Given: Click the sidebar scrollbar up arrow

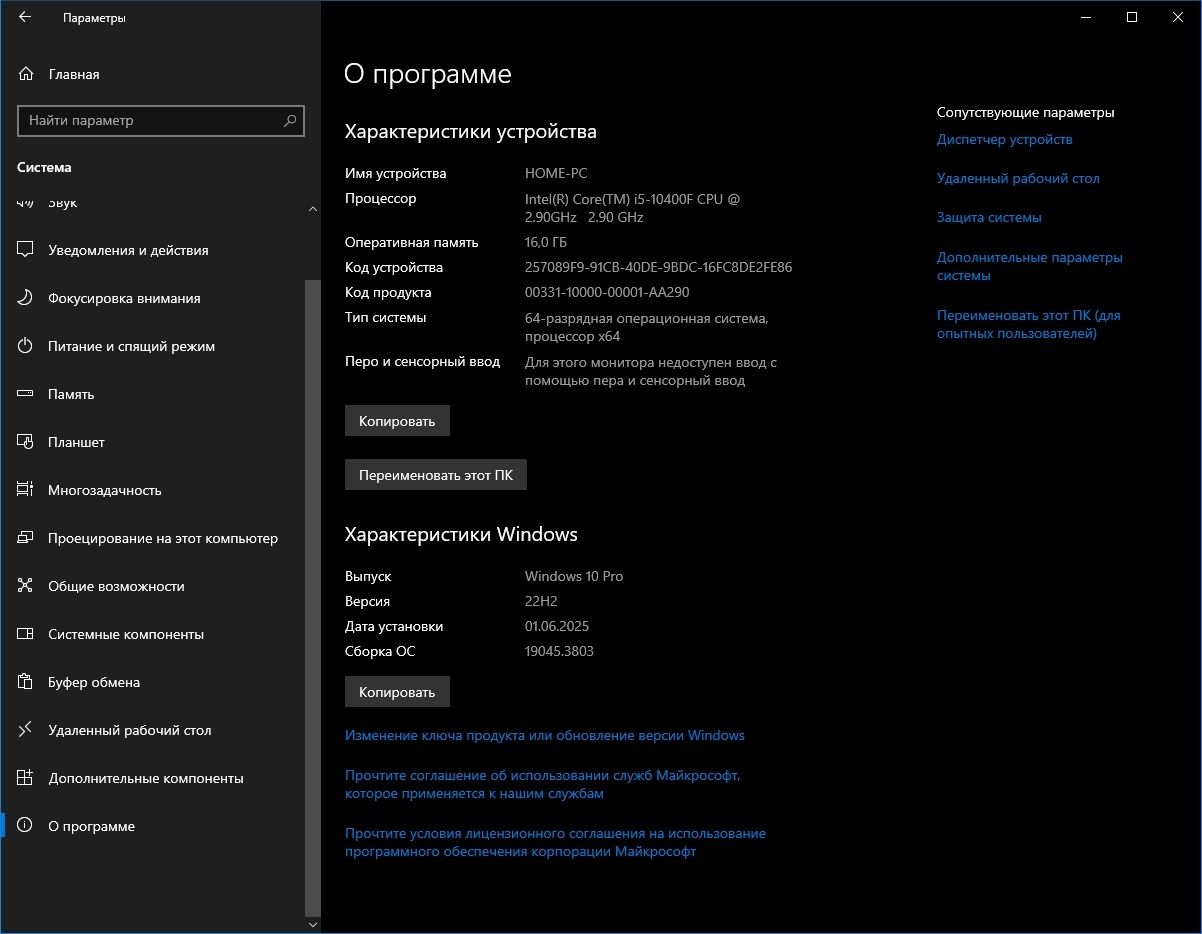Looking at the screenshot, I should [x=313, y=209].
